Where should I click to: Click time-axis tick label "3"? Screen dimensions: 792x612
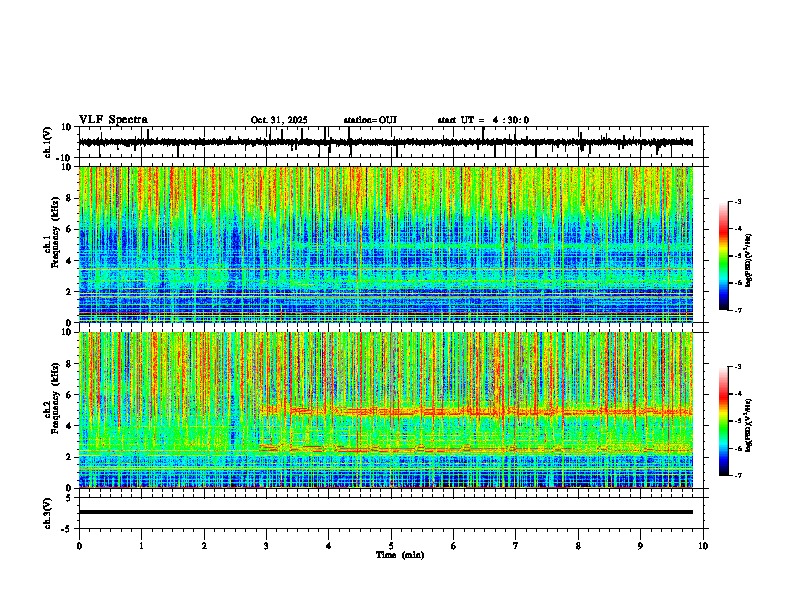[x=266, y=546]
